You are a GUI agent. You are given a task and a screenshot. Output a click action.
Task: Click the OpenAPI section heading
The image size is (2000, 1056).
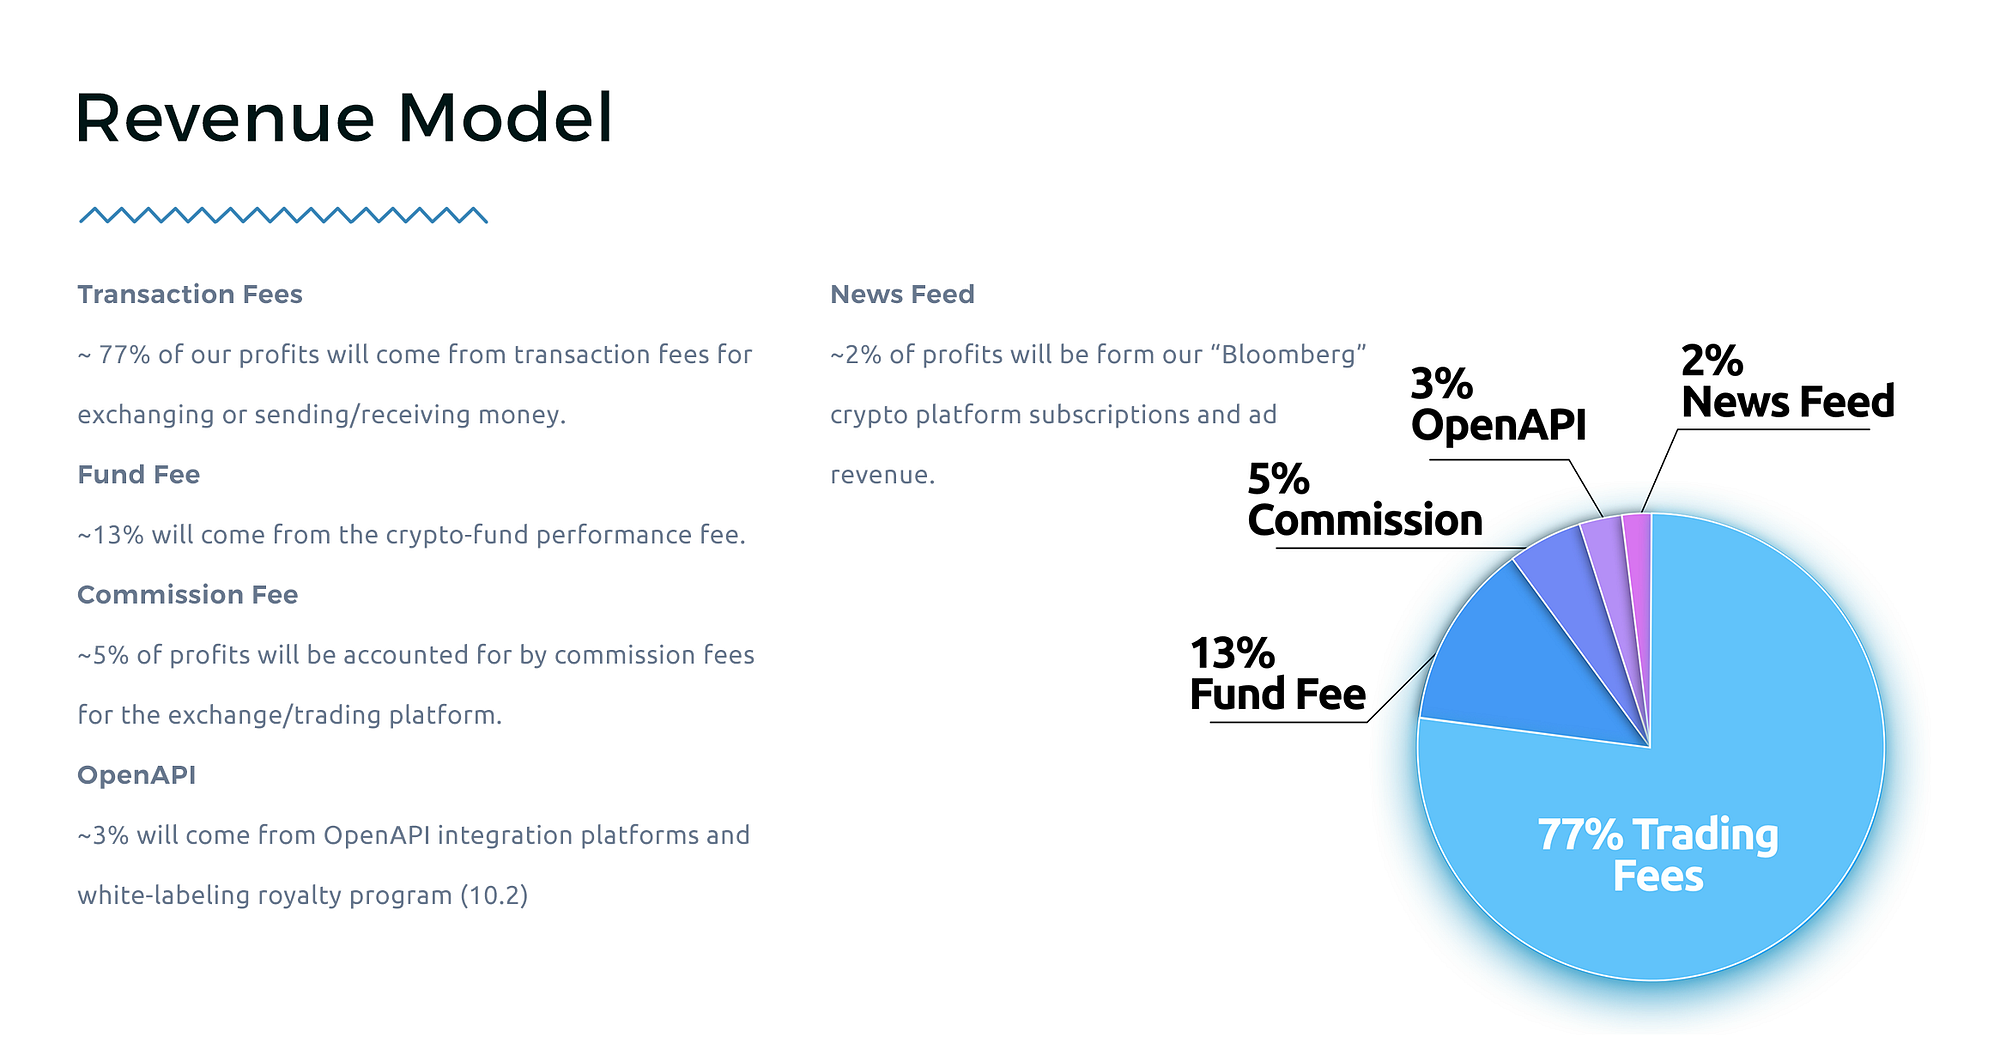point(137,774)
